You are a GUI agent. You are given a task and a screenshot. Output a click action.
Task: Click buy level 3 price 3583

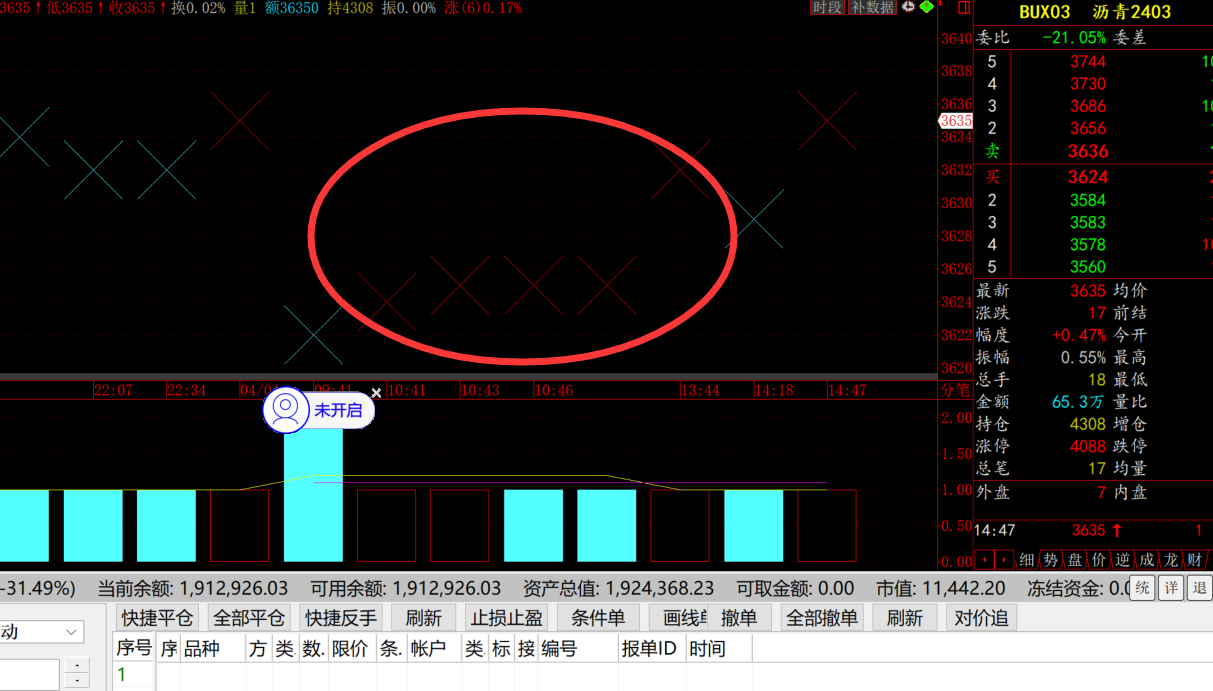pyautogui.click(x=1088, y=222)
